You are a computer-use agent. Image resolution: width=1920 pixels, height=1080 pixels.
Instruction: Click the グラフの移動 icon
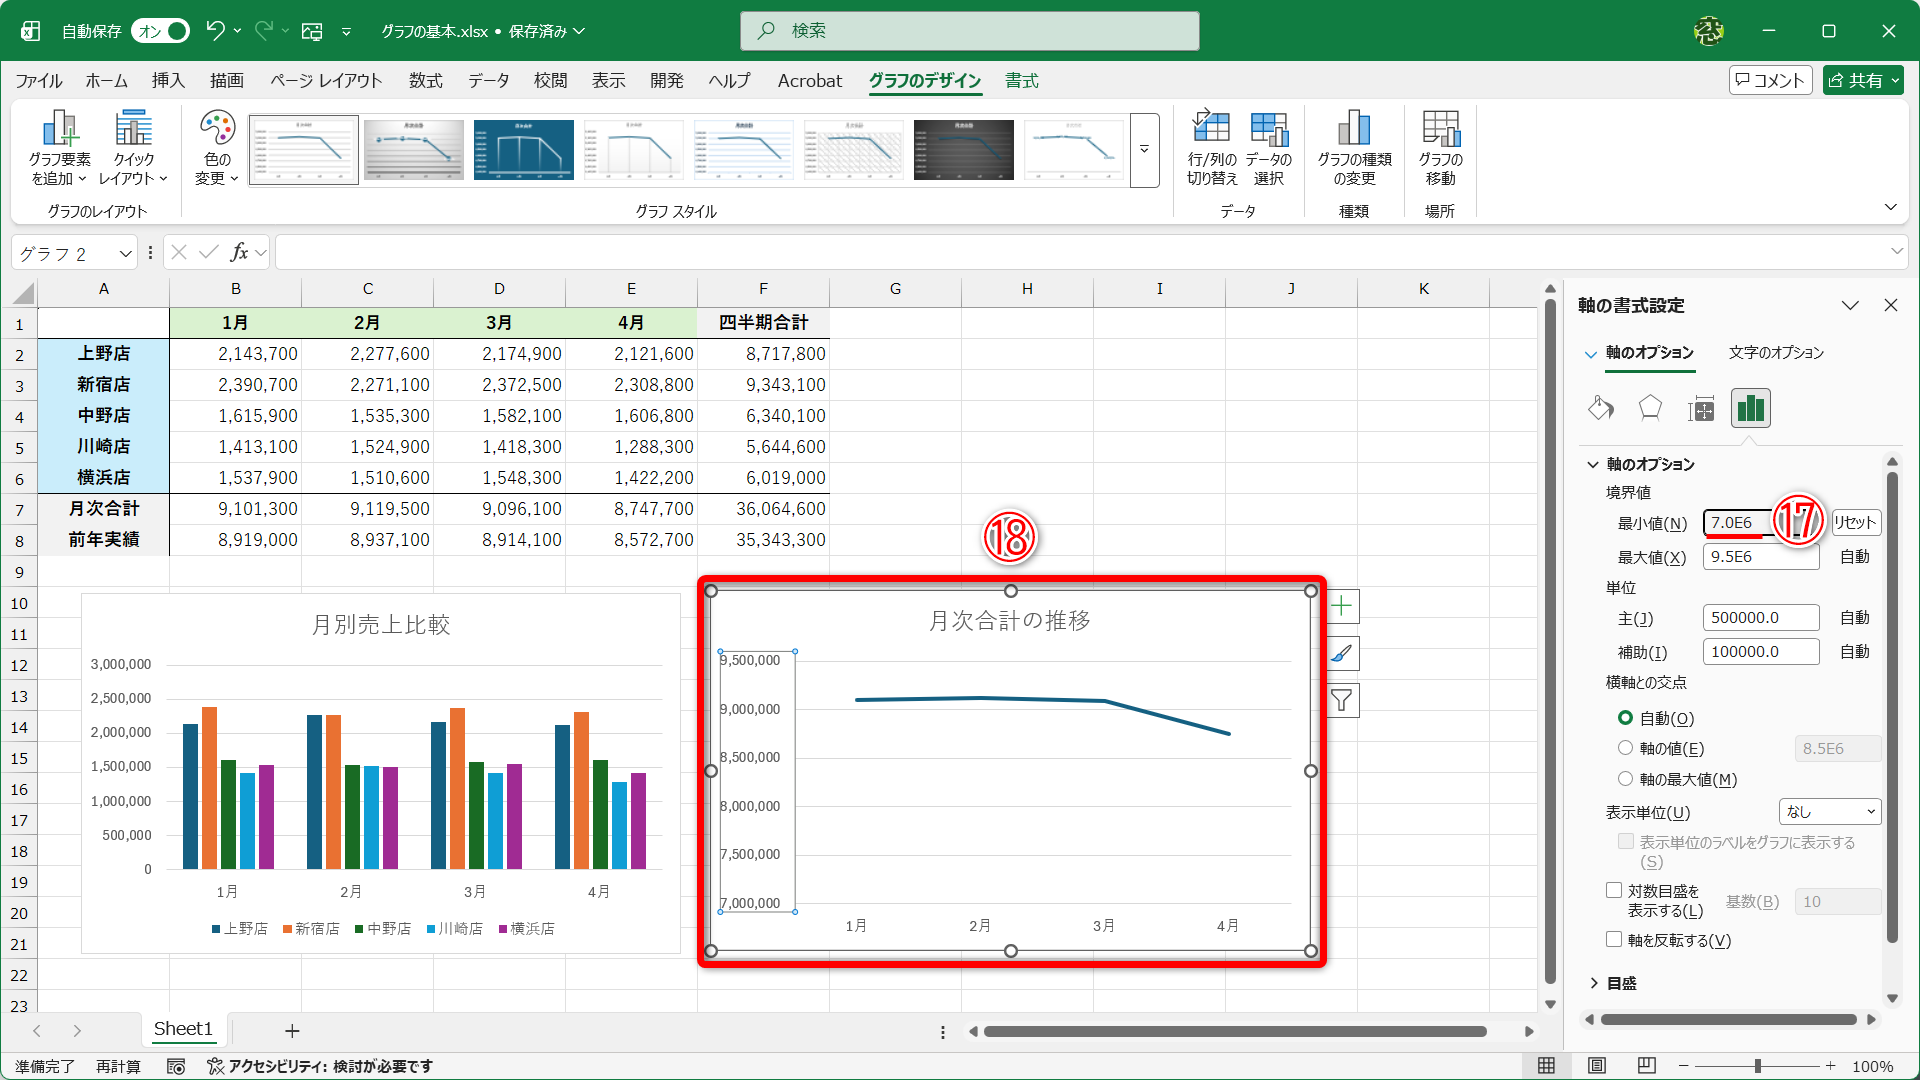tap(1440, 130)
